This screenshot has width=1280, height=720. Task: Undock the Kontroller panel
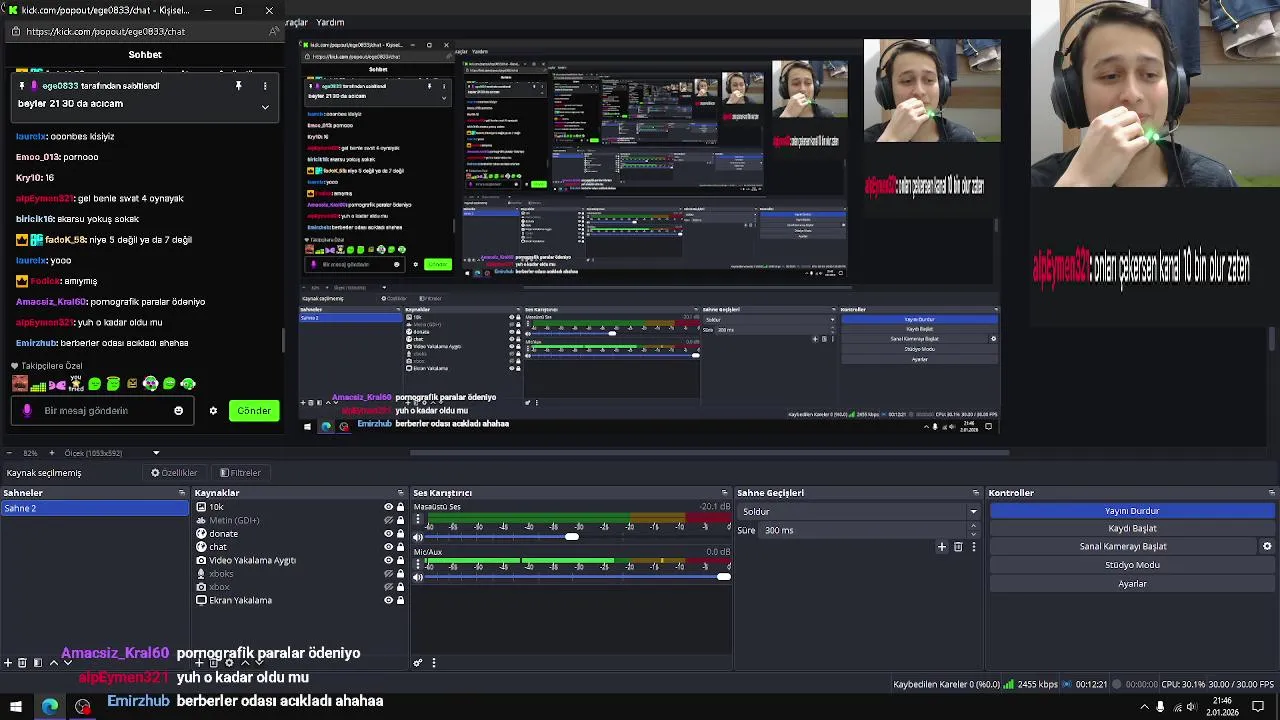coord(1271,493)
